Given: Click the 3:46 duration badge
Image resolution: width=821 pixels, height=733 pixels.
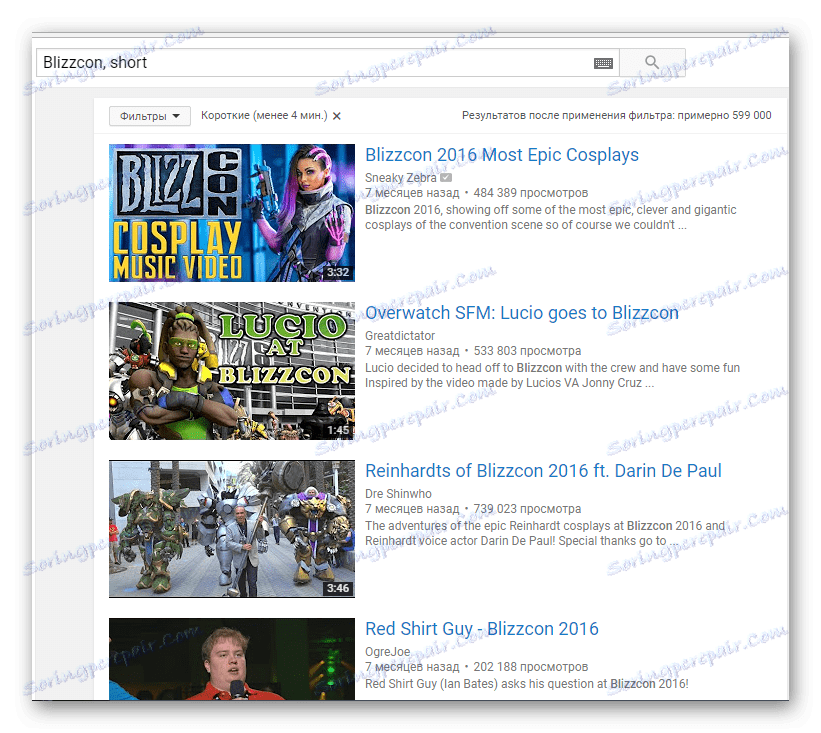Looking at the screenshot, I should pyautogui.click(x=338, y=588).
